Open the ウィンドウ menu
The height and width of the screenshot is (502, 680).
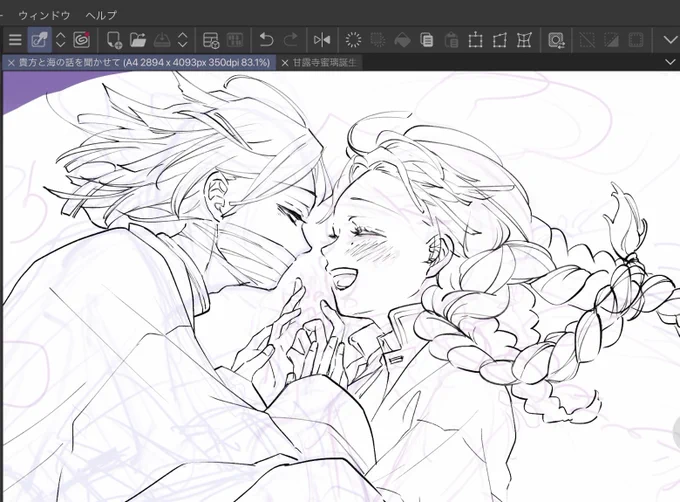tap(44, 15)
